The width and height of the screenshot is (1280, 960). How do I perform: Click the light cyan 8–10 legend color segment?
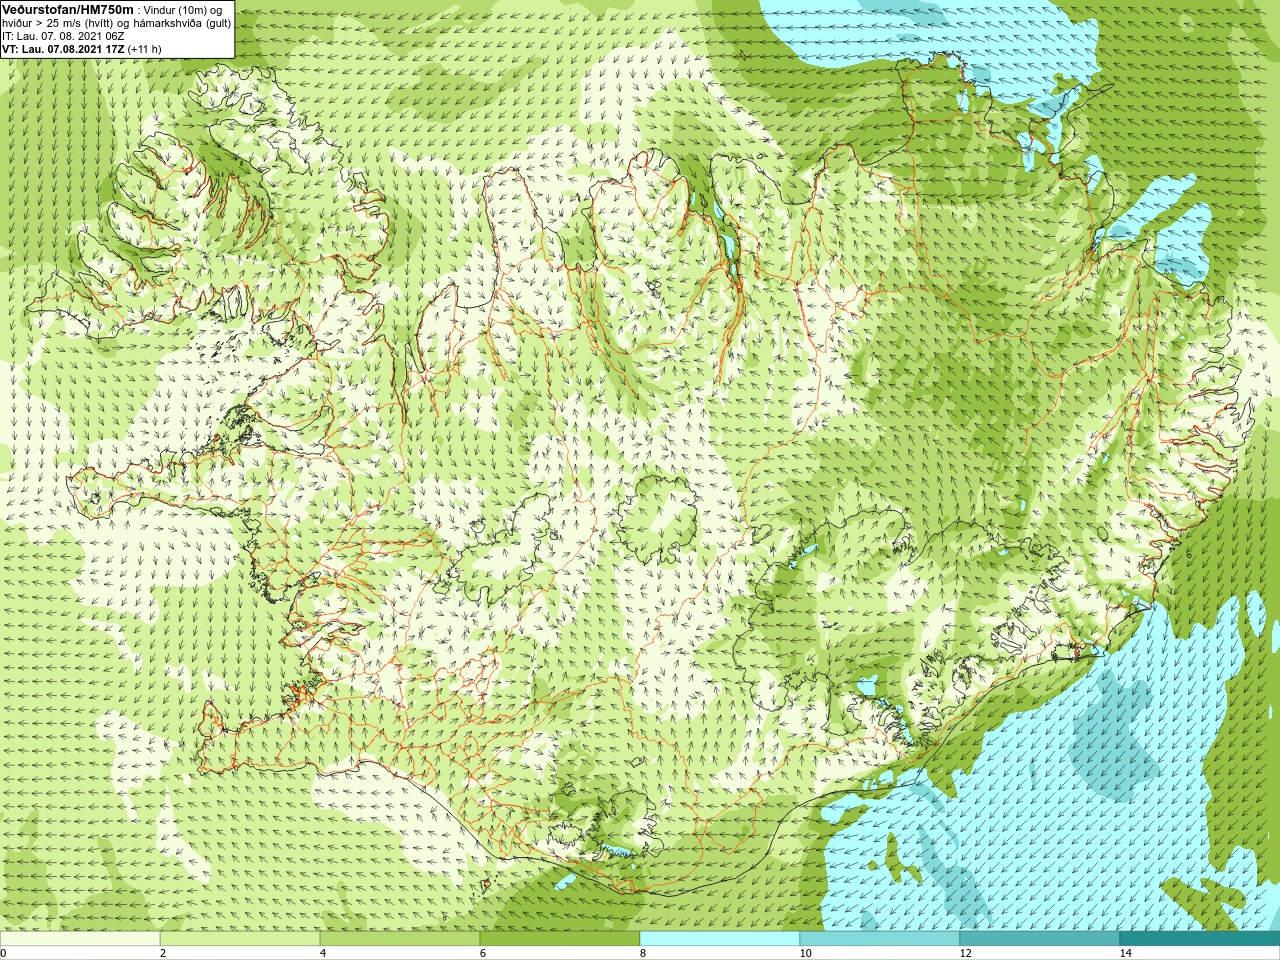click(x=720, y=939)
